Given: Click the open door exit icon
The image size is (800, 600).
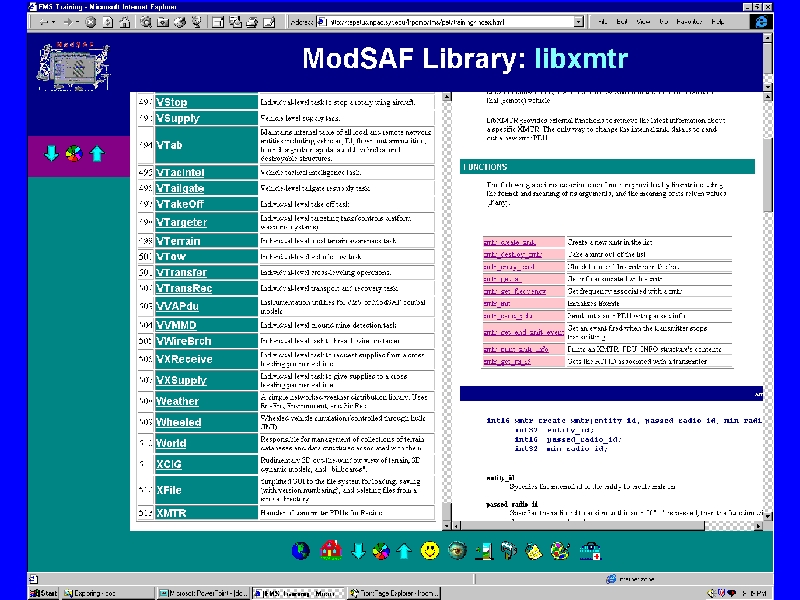Looking at the screenshot, I should point(484,551).
